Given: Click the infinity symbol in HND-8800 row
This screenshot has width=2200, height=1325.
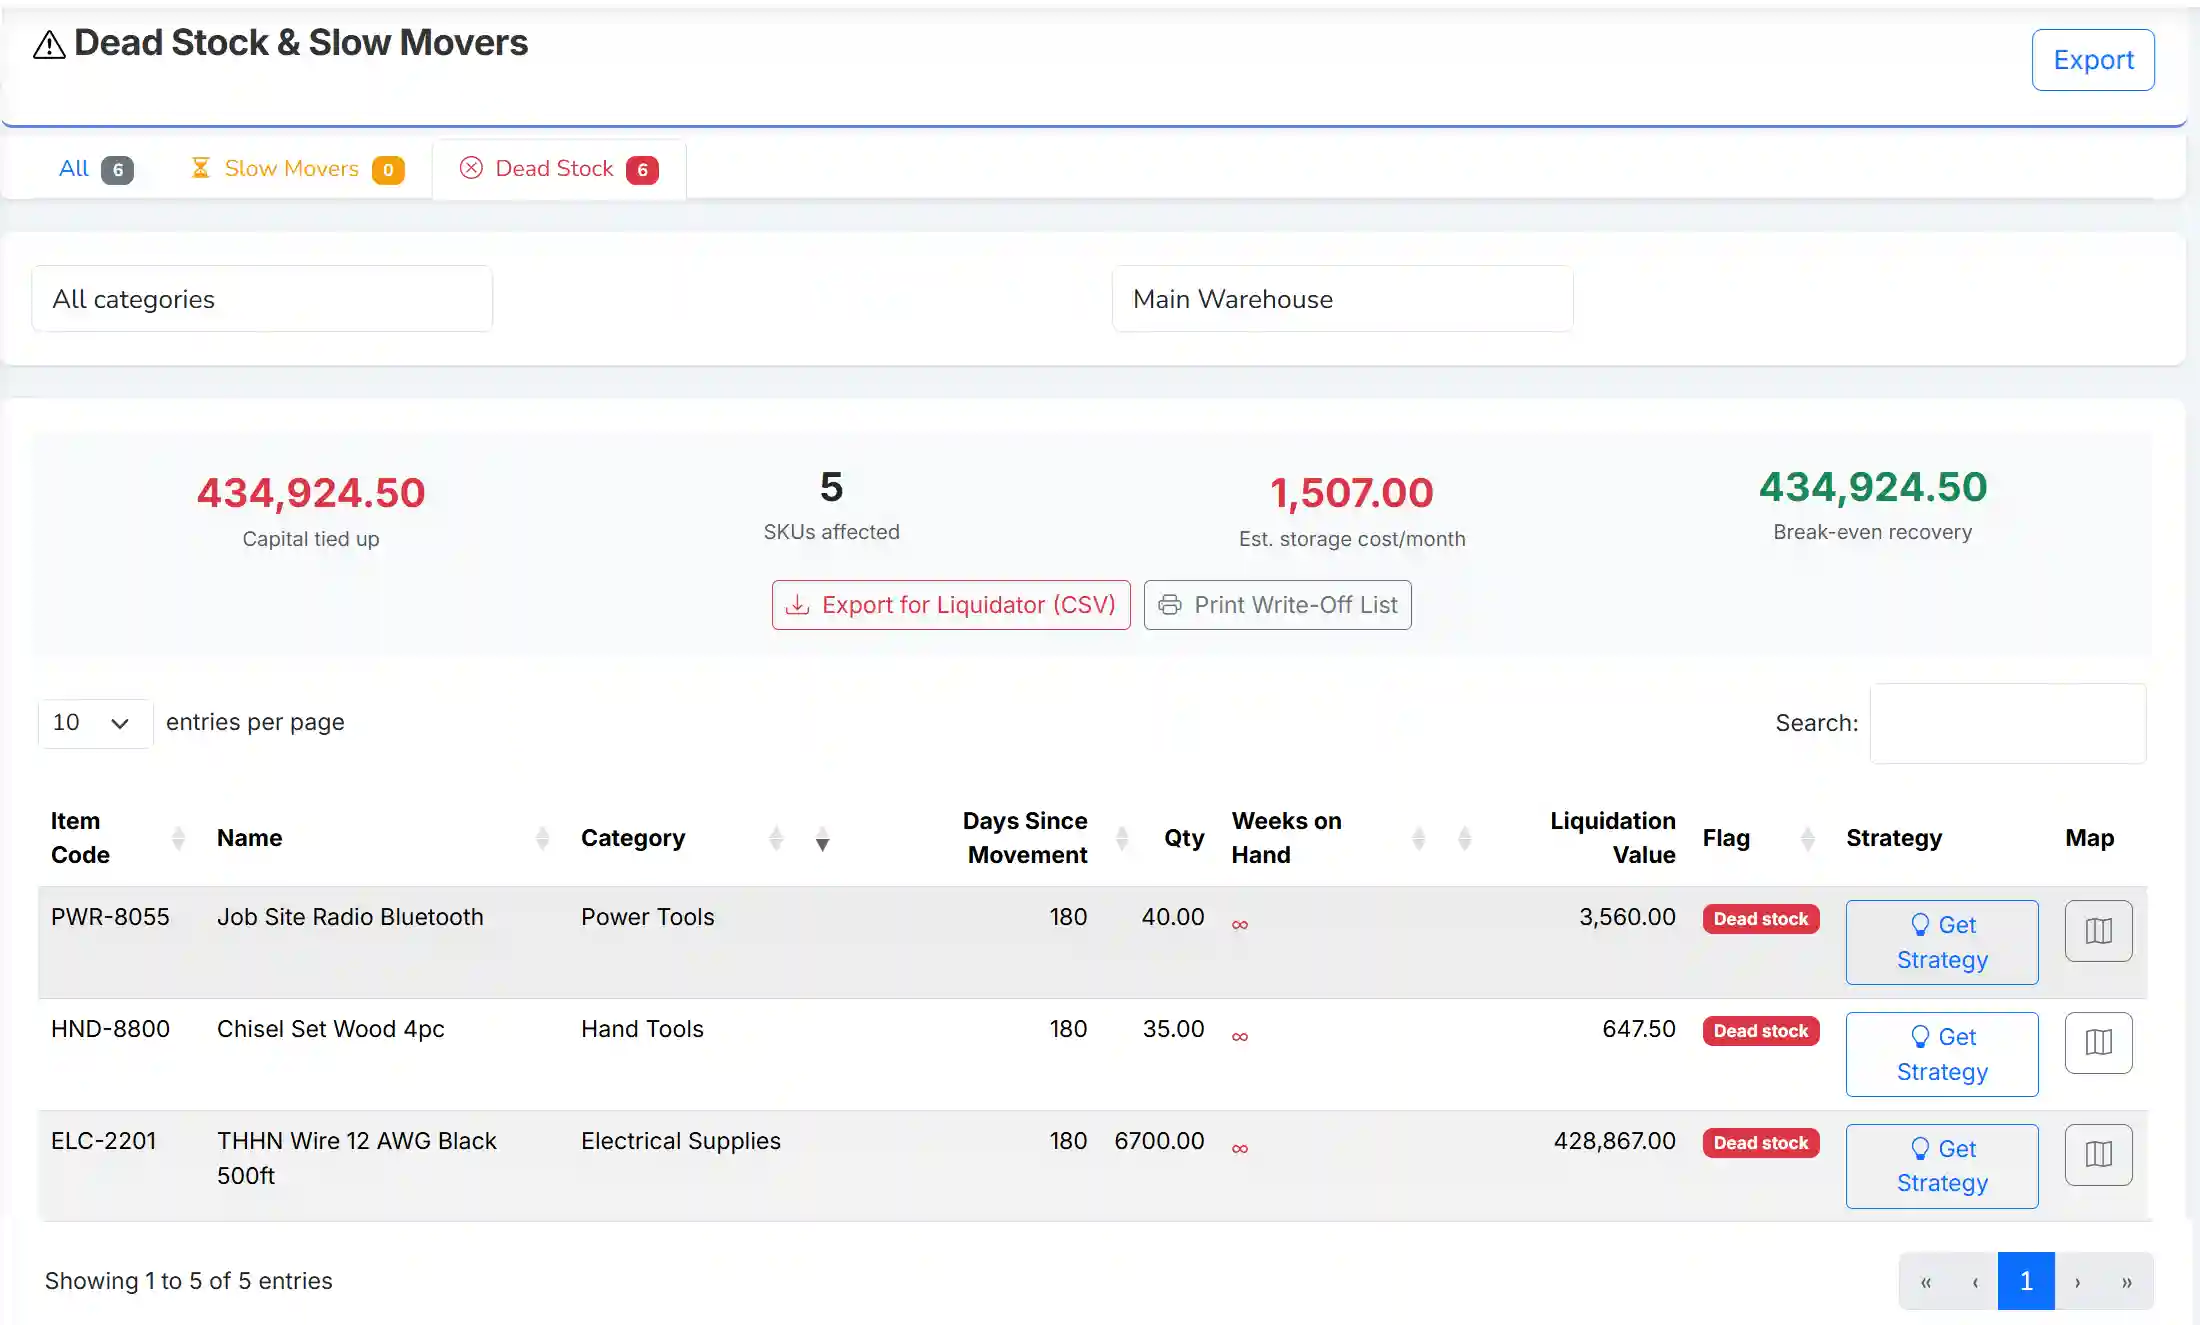Looking at the screenshot, I should pyautogui.click(x=1240, y=1037).
